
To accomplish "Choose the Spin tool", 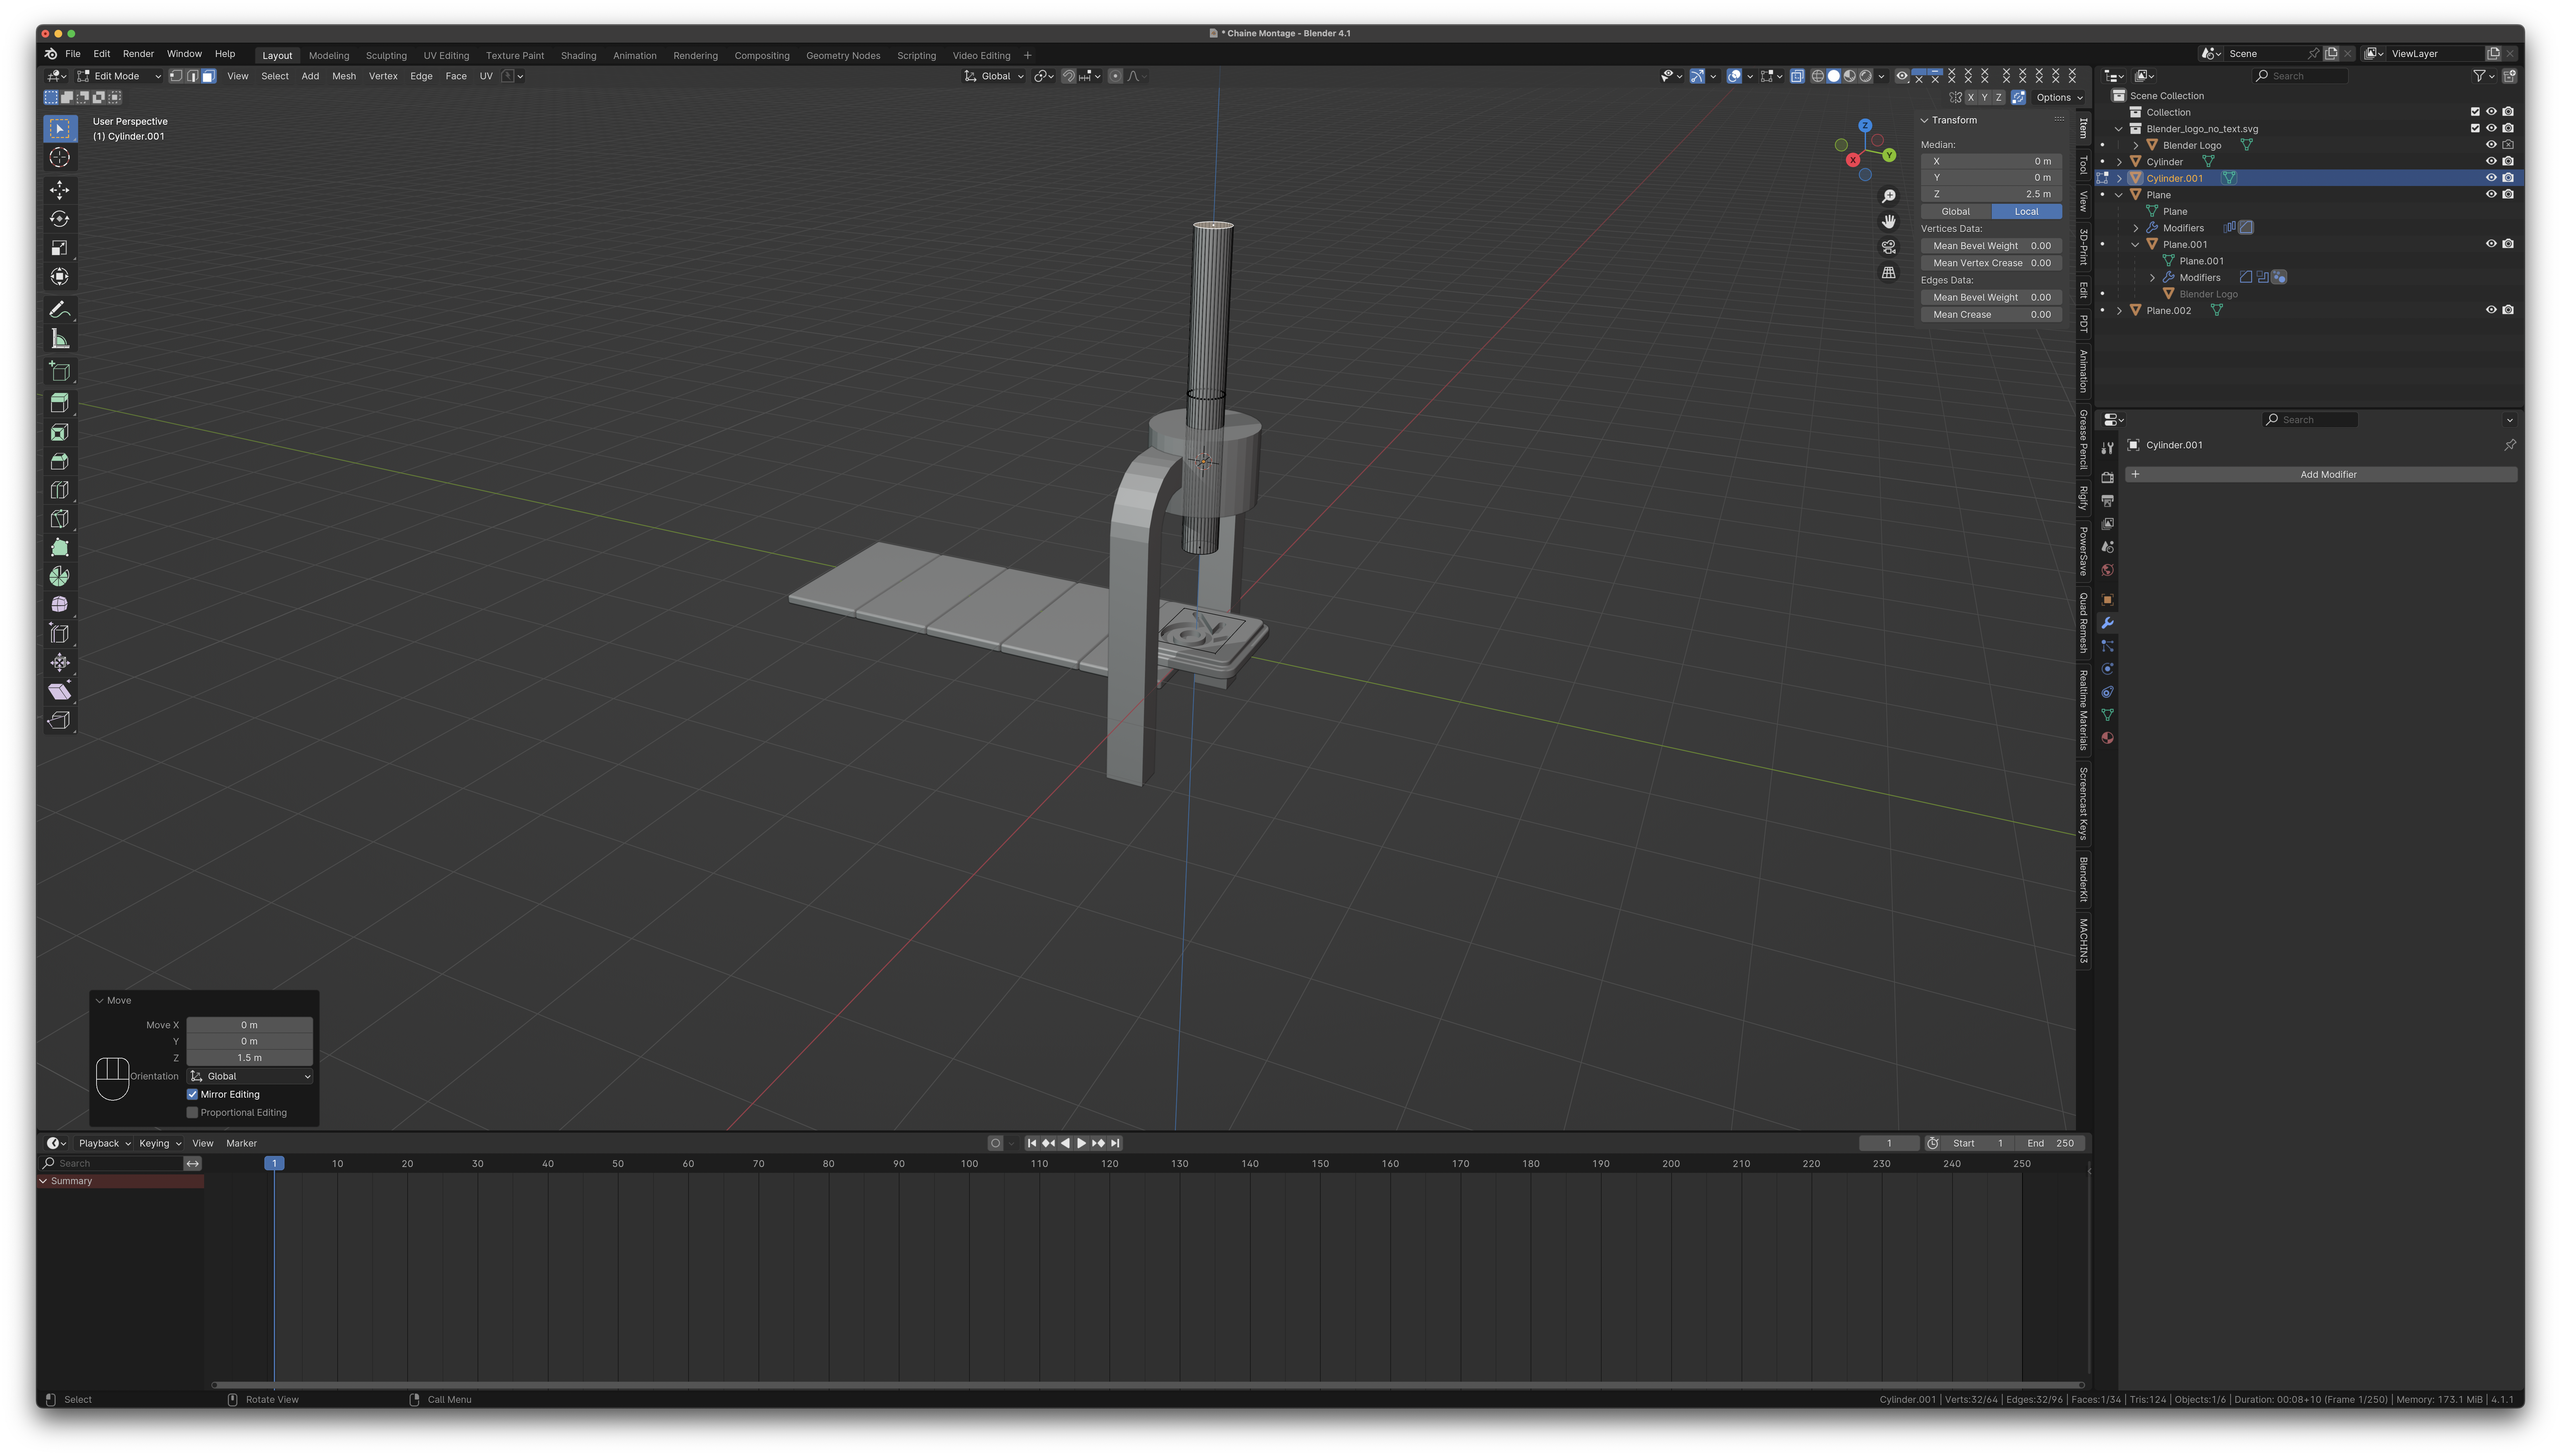I will [60, 577].
